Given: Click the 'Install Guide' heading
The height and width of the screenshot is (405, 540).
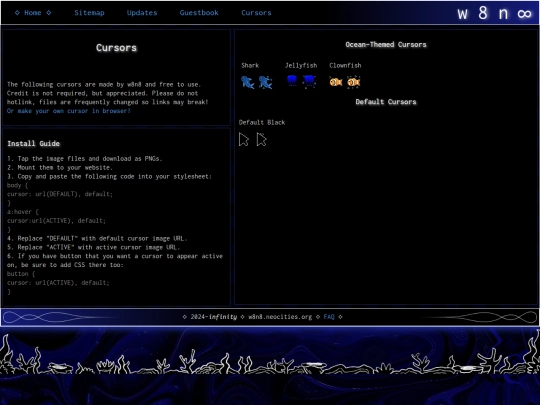Looking at the screenshot, I should click(x=33, y=144).
